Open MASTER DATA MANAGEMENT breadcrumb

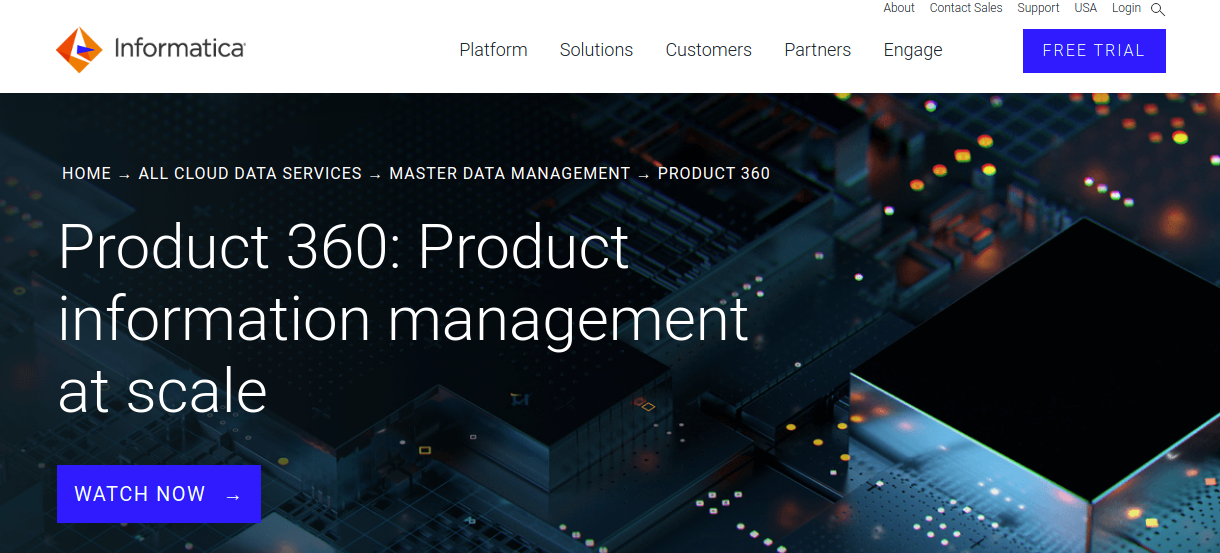(510, 173)
